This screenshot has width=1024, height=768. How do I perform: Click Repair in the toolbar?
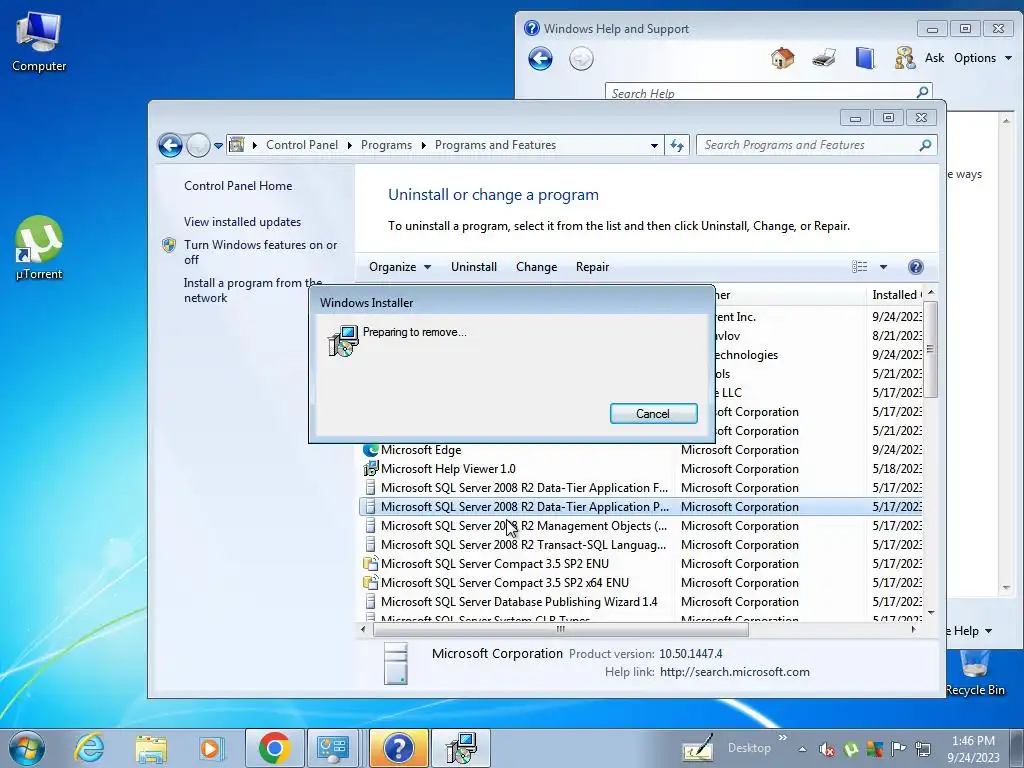point(592,266)
